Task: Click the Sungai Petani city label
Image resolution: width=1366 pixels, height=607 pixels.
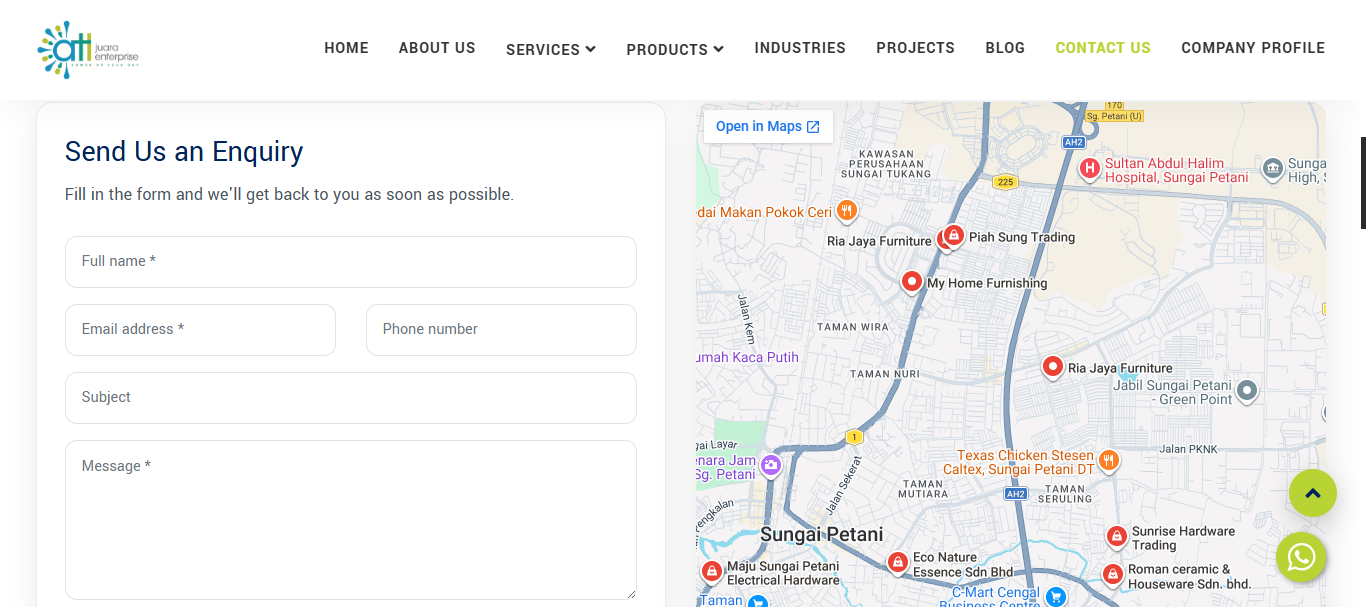Action: [x=822, y=535]
